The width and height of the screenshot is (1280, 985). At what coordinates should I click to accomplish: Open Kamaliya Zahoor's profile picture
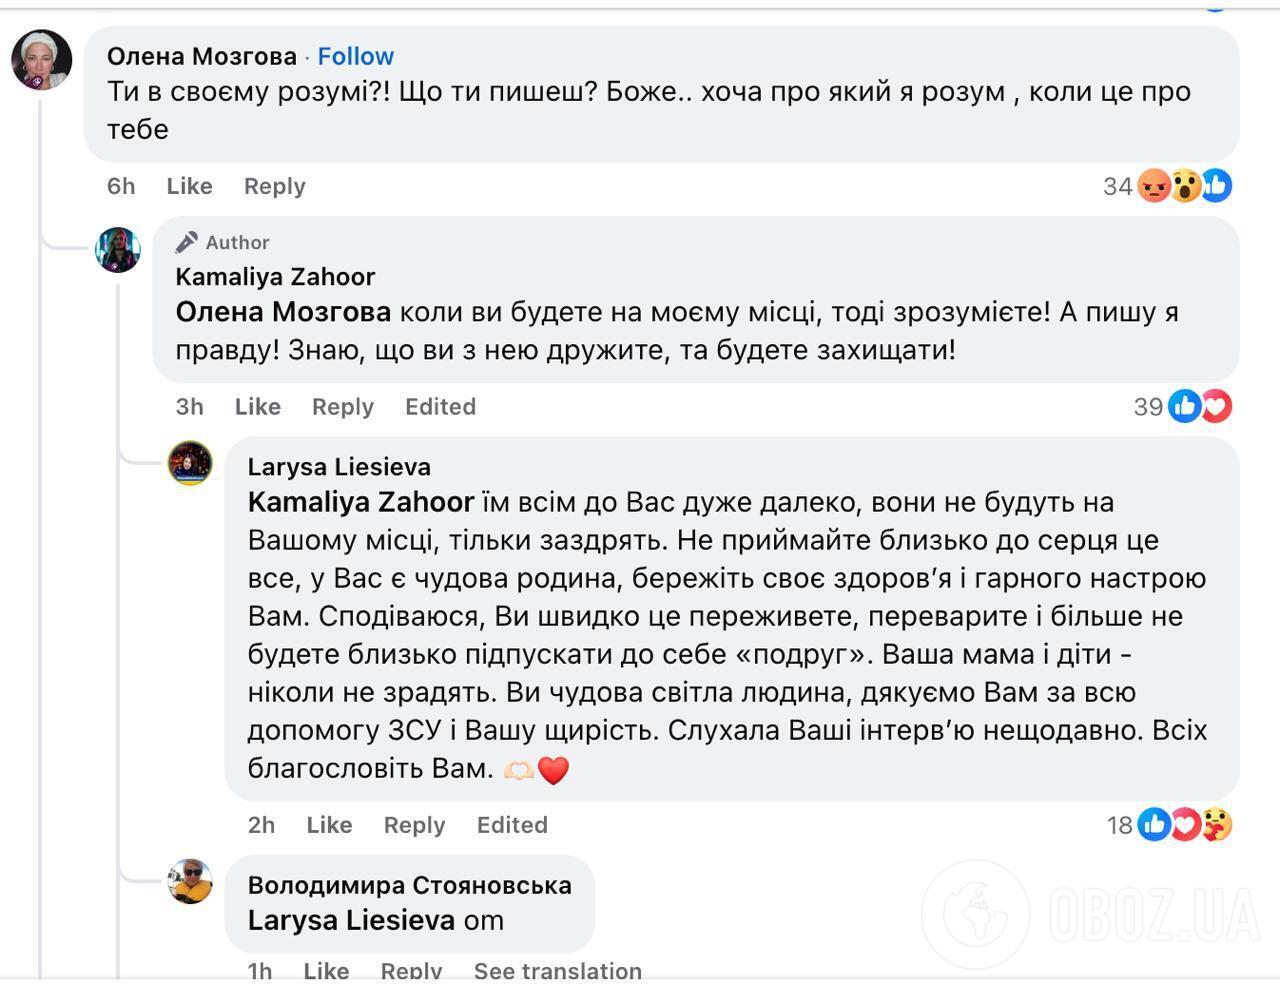pos(119,251)
